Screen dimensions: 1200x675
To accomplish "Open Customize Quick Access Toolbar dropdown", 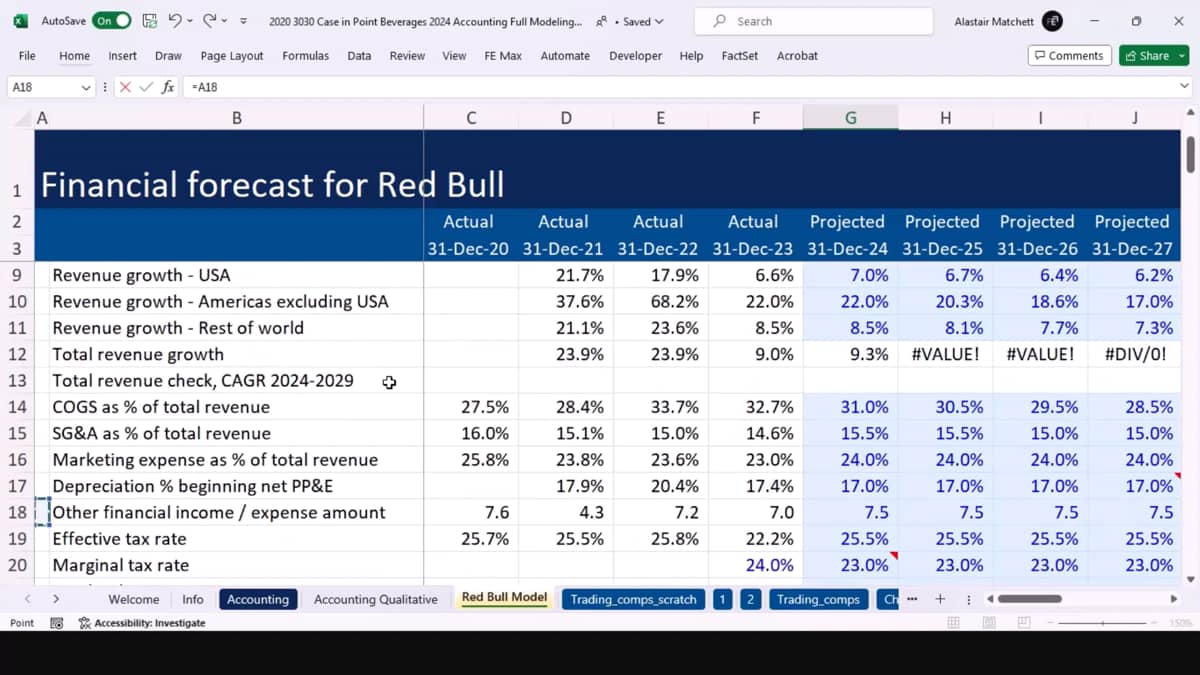I will (245, 21).
